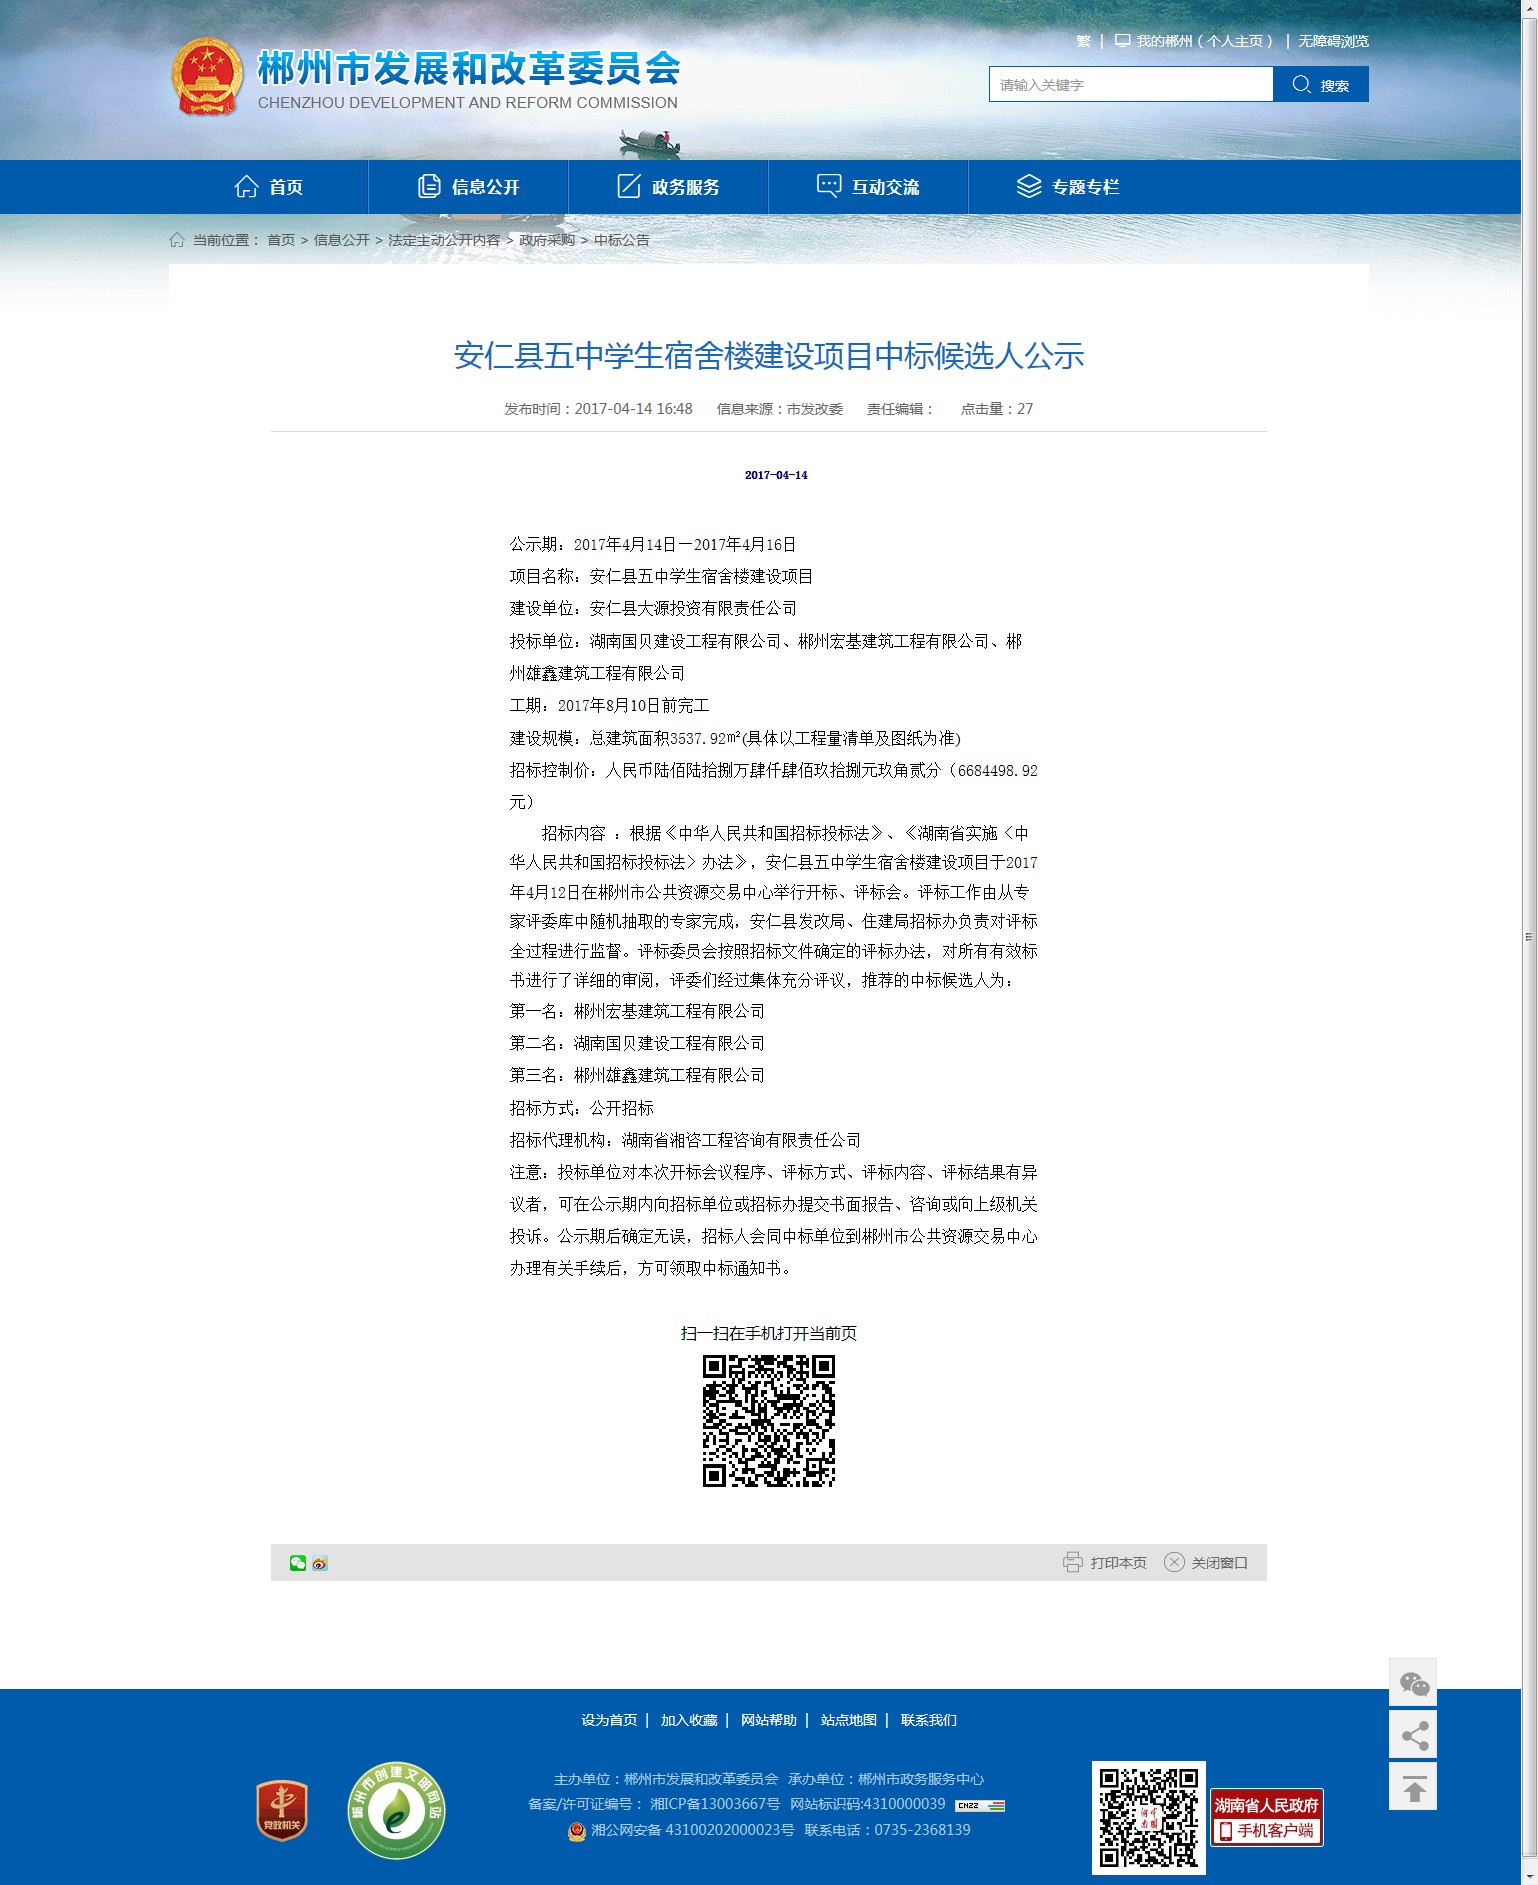The width and height of the screenshot is (1538, 1885).
Task: Click breadcrumb link 法定主动公开内容
Action: point(444,240)
